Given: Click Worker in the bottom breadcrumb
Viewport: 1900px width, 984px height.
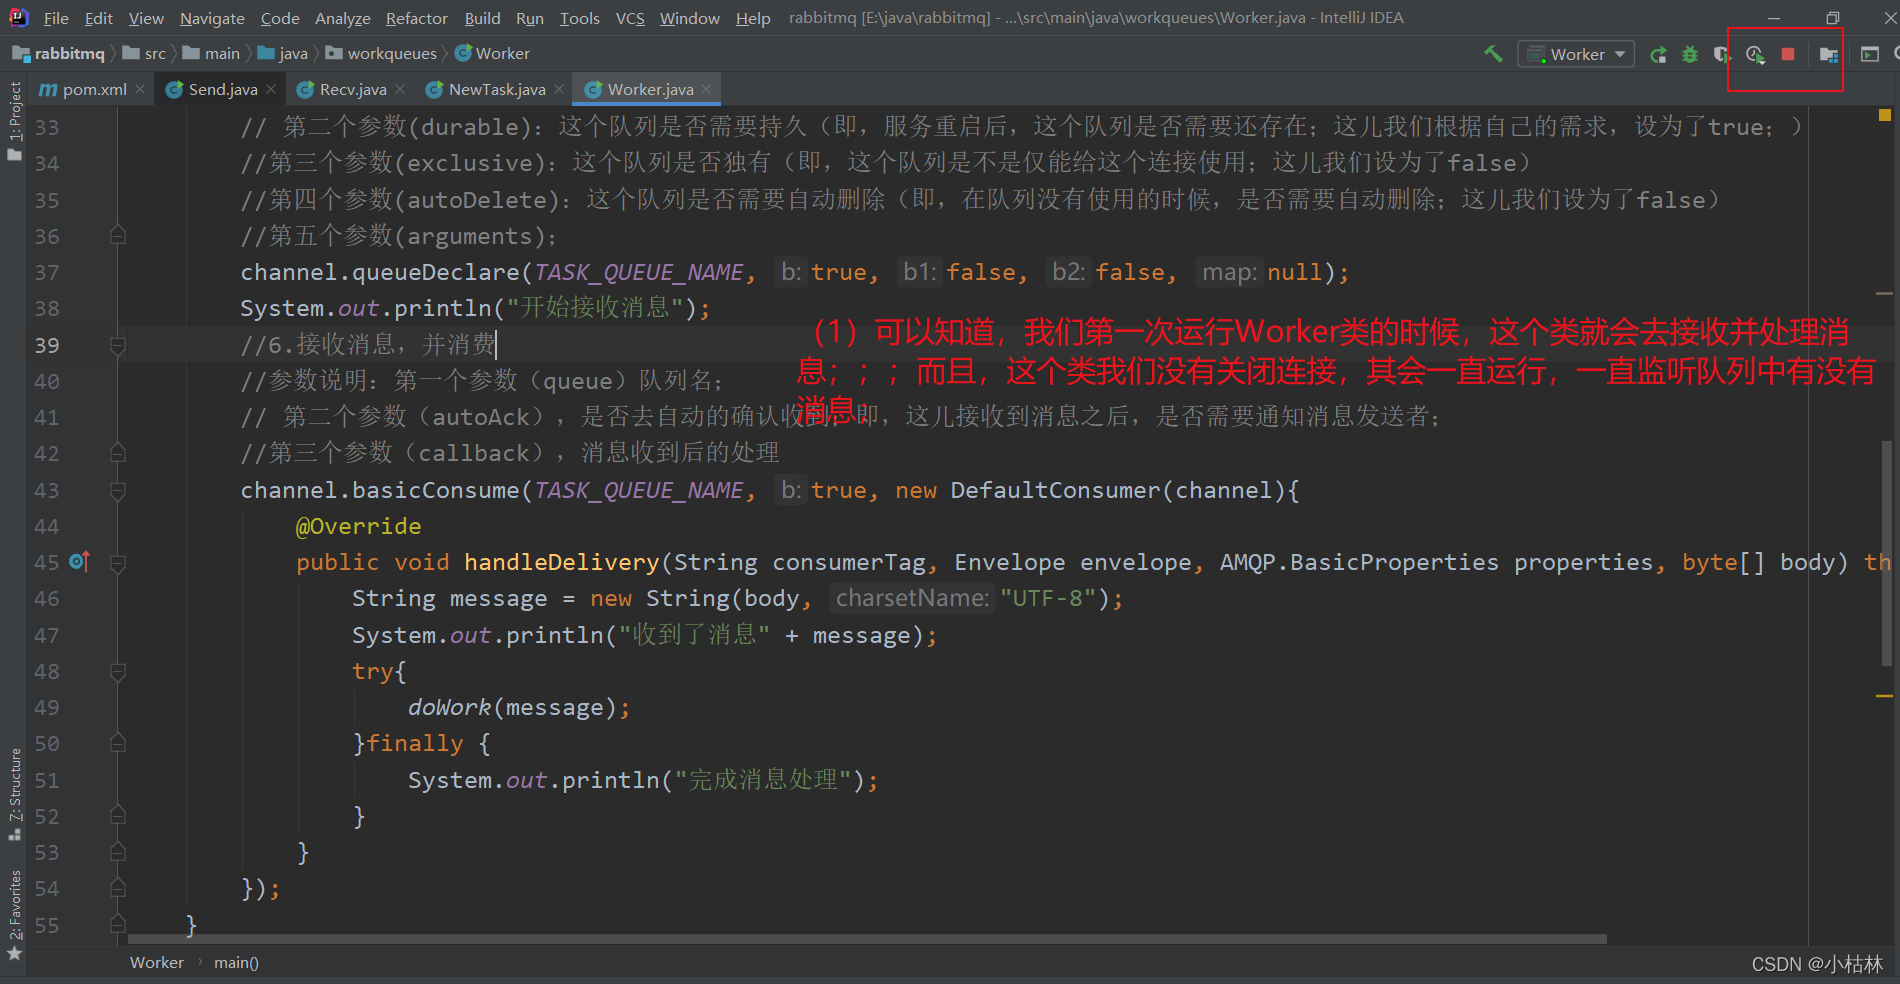Looking at the screenshot, I should (157, 963).
